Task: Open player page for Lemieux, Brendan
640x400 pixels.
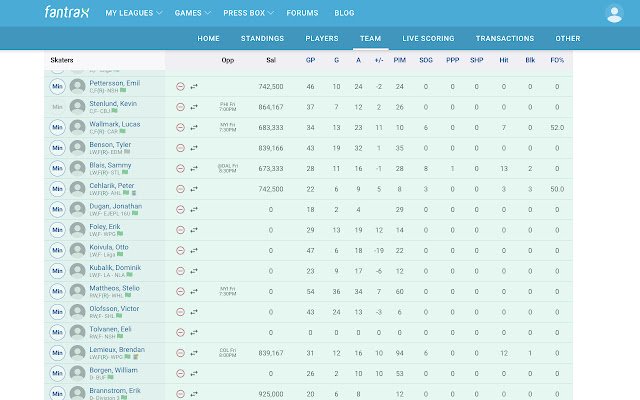Action: pyautogui.click(x=117, y=350)
